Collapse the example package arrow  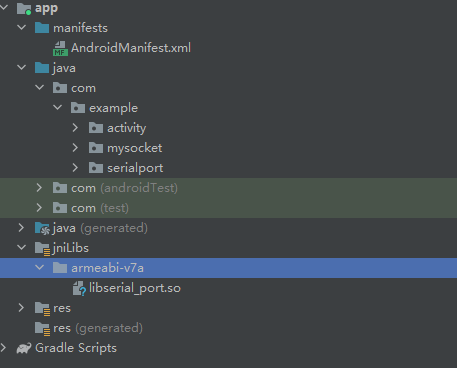click(58, 108)
